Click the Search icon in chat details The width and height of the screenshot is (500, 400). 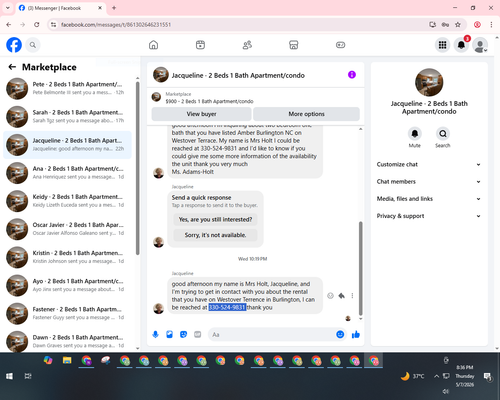pos(443,134)
